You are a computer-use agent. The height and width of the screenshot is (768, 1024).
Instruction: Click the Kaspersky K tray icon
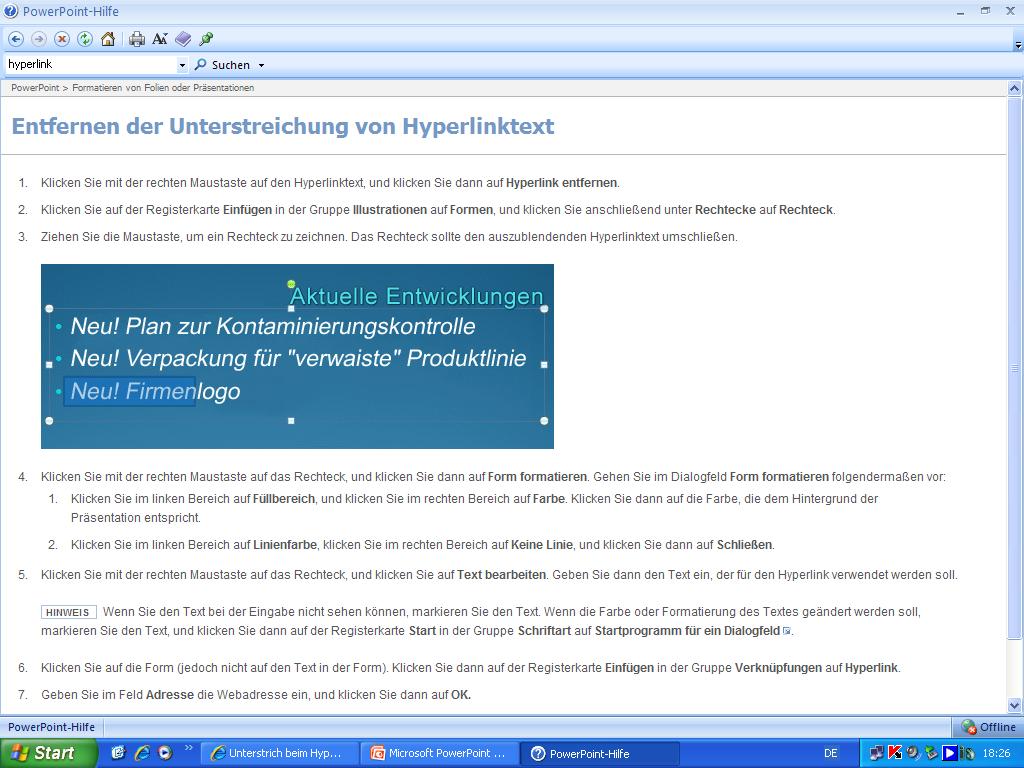pos(895,753)
